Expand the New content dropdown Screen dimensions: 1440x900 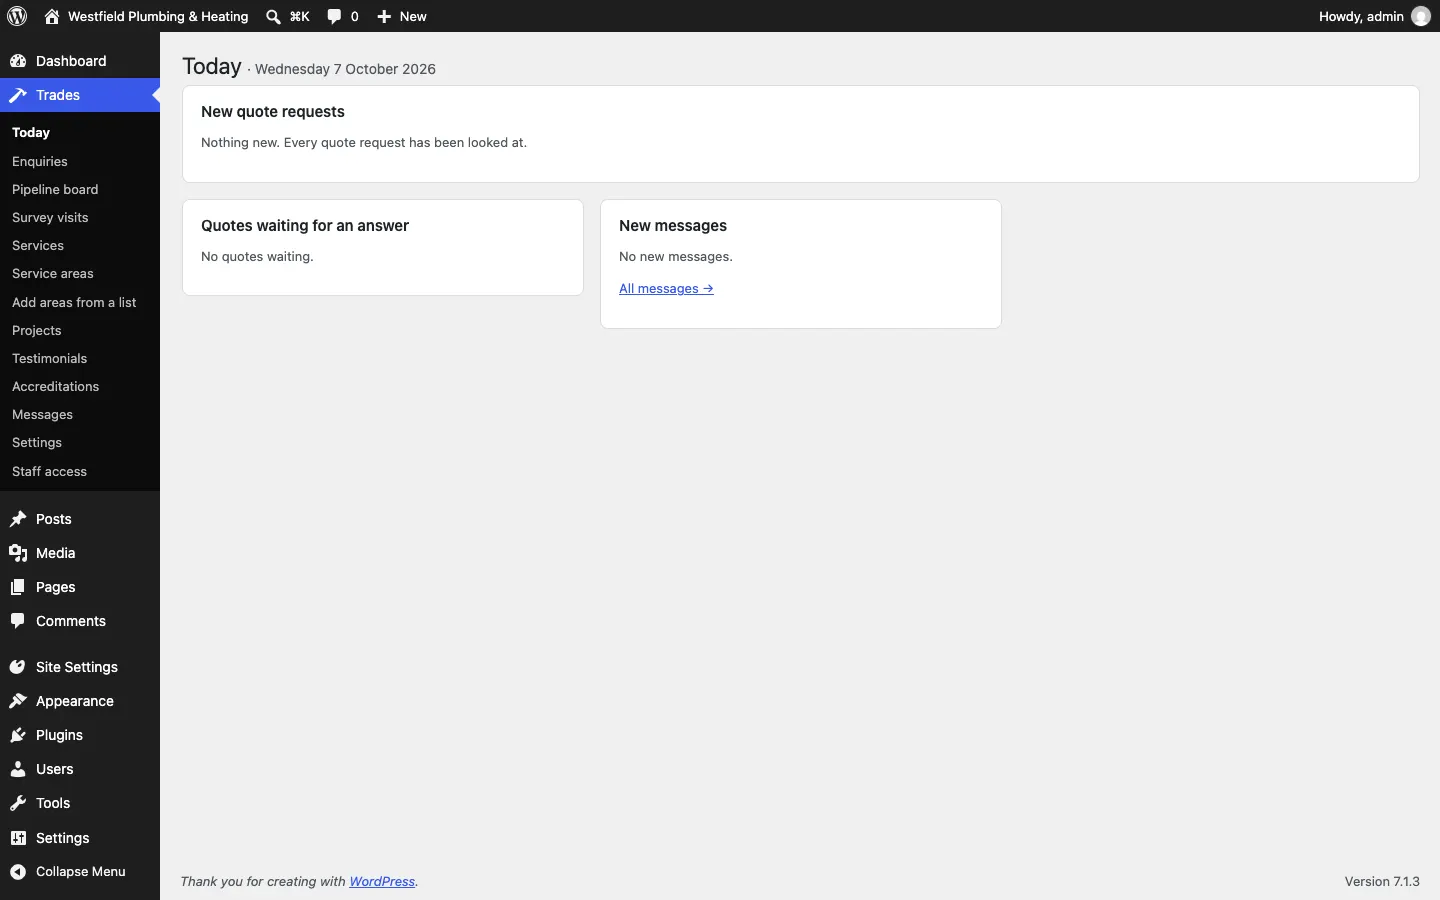pos(402,16)
